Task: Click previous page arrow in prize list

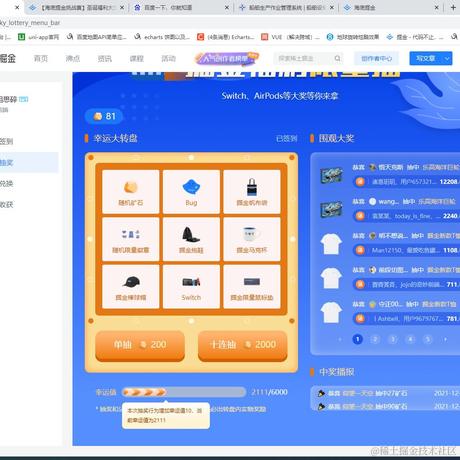Action: [340, 339]
